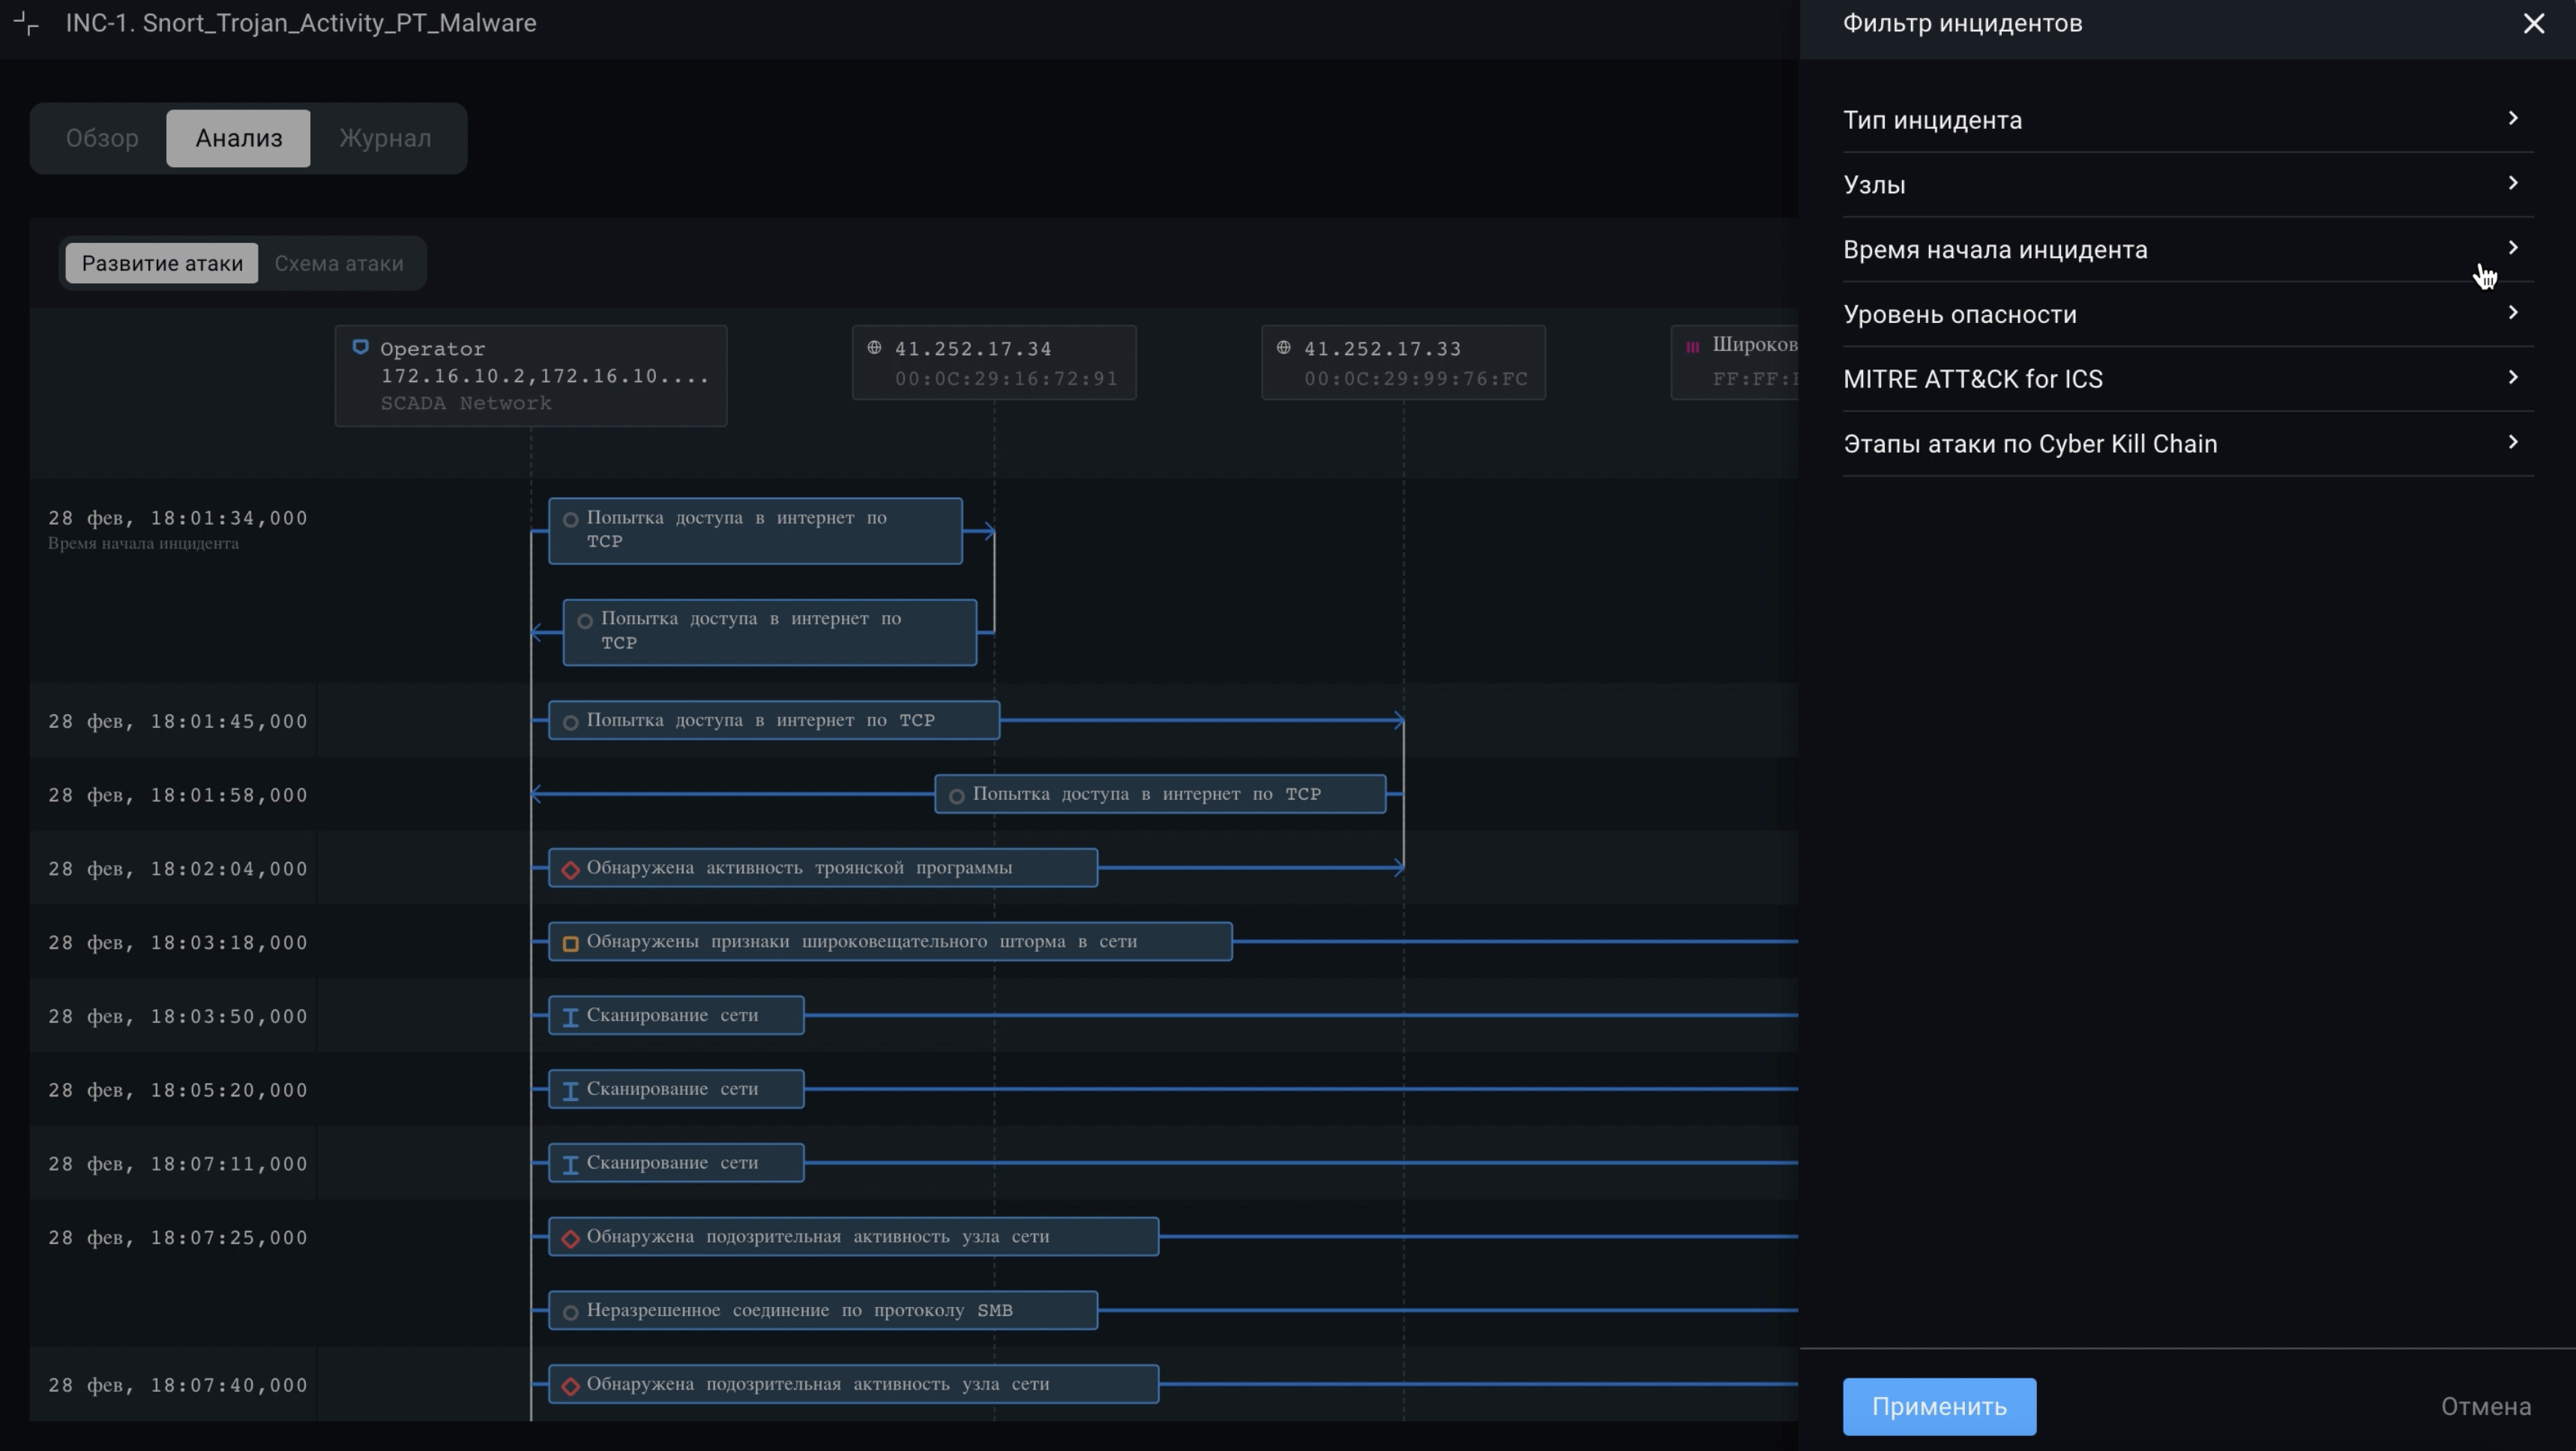
Task: Open MITRE ATT&CK for ICS filter
Action: pyautogui.click(x=2188, y=379)
